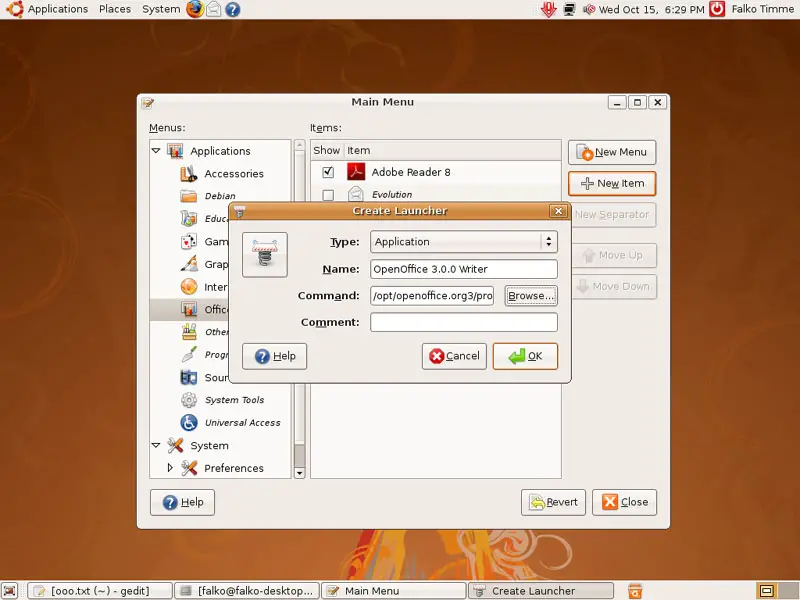800x600 pixels.
Task: Click the empty Comment field
Action: pyautogui.click(x=464, y=322)
